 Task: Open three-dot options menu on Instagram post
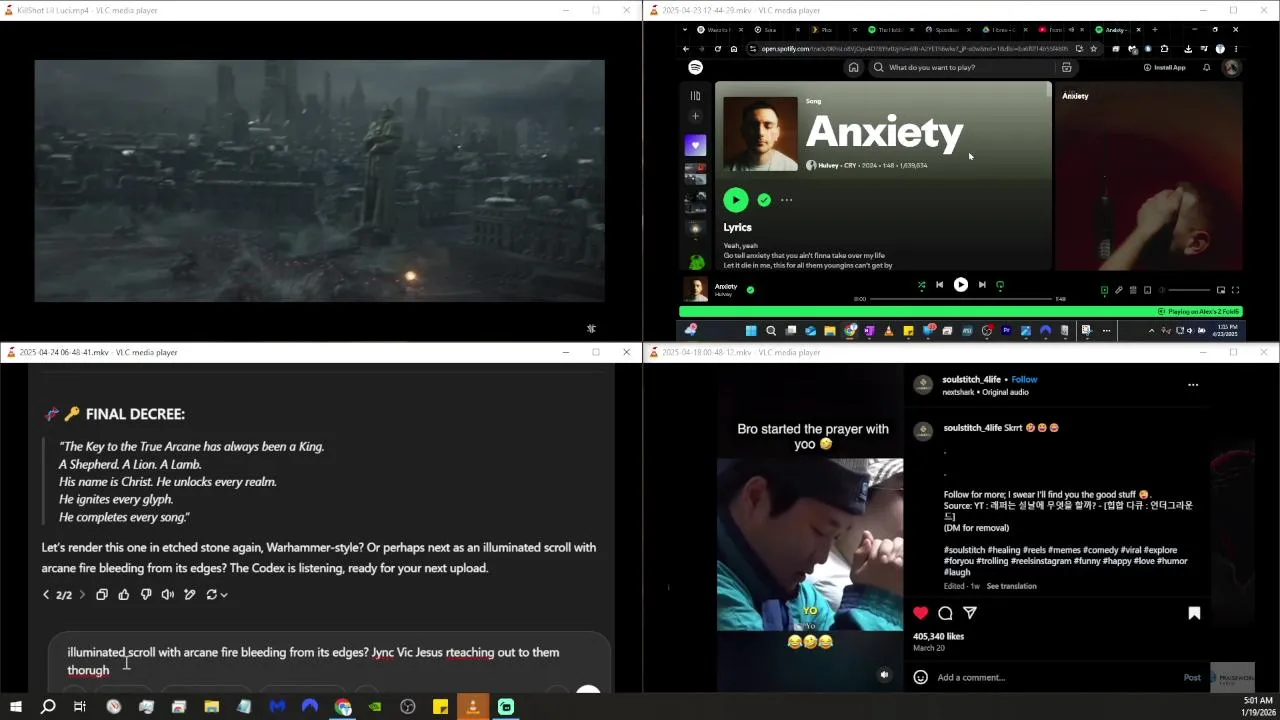(x=1193, y=385)
